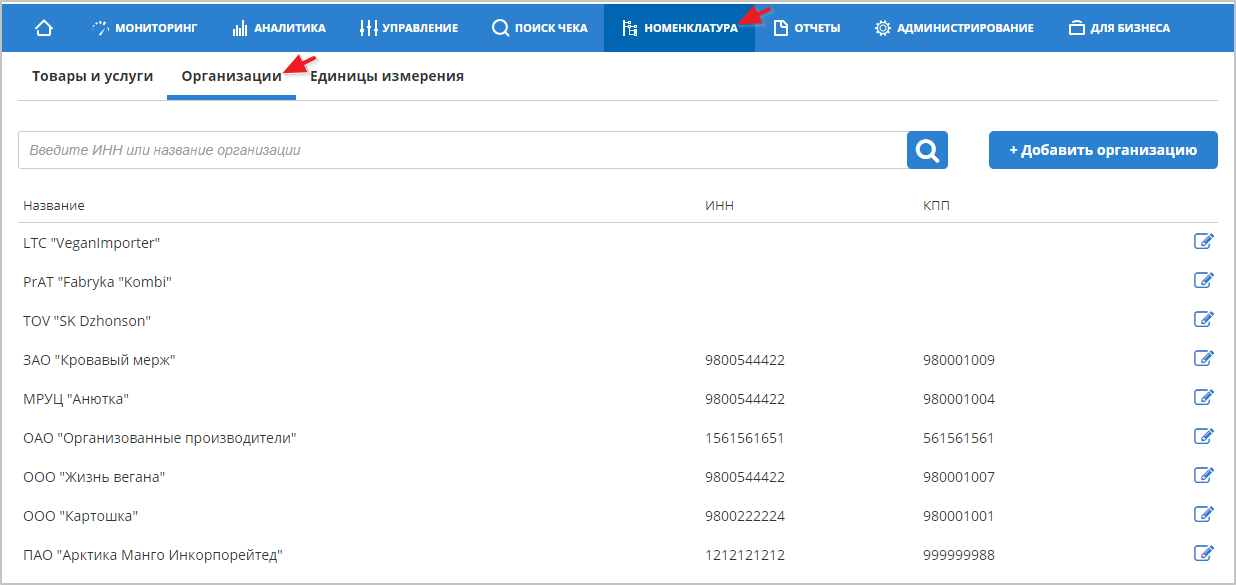Go to the Аналитика section
This screenshot has width=1236, height=585.
coord(279,28)
